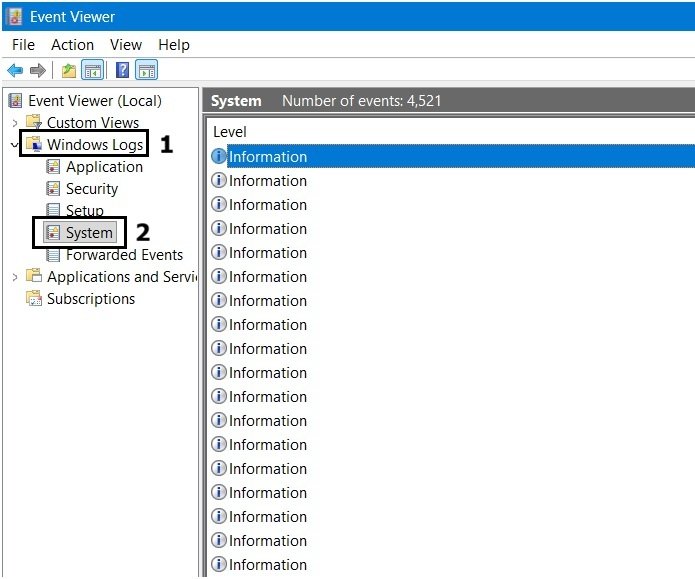Image resolution: width=695 pixels, height=579 pixels.
Task: Open the View menu
Action: pos(126,45)
